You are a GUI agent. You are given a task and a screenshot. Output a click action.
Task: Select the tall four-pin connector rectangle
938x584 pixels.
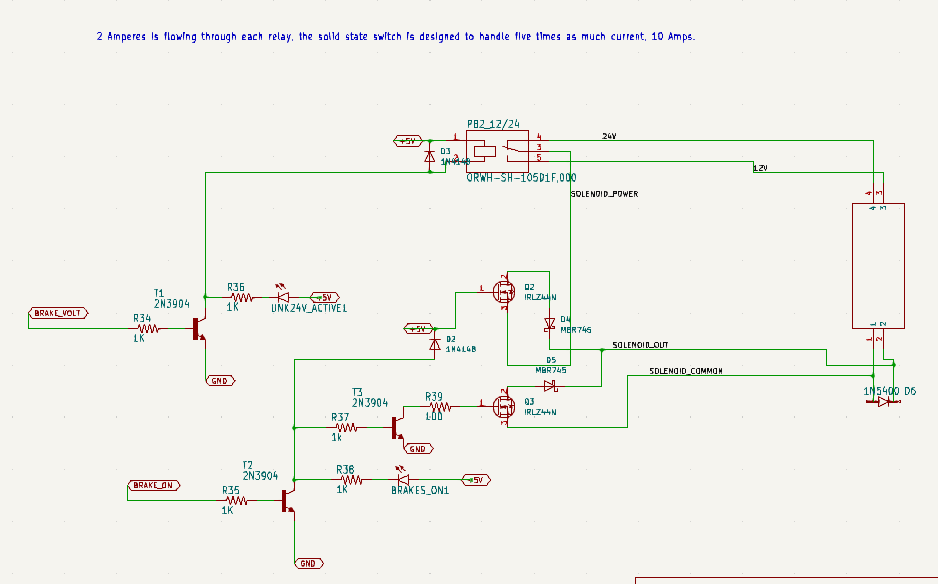[878, 266]
